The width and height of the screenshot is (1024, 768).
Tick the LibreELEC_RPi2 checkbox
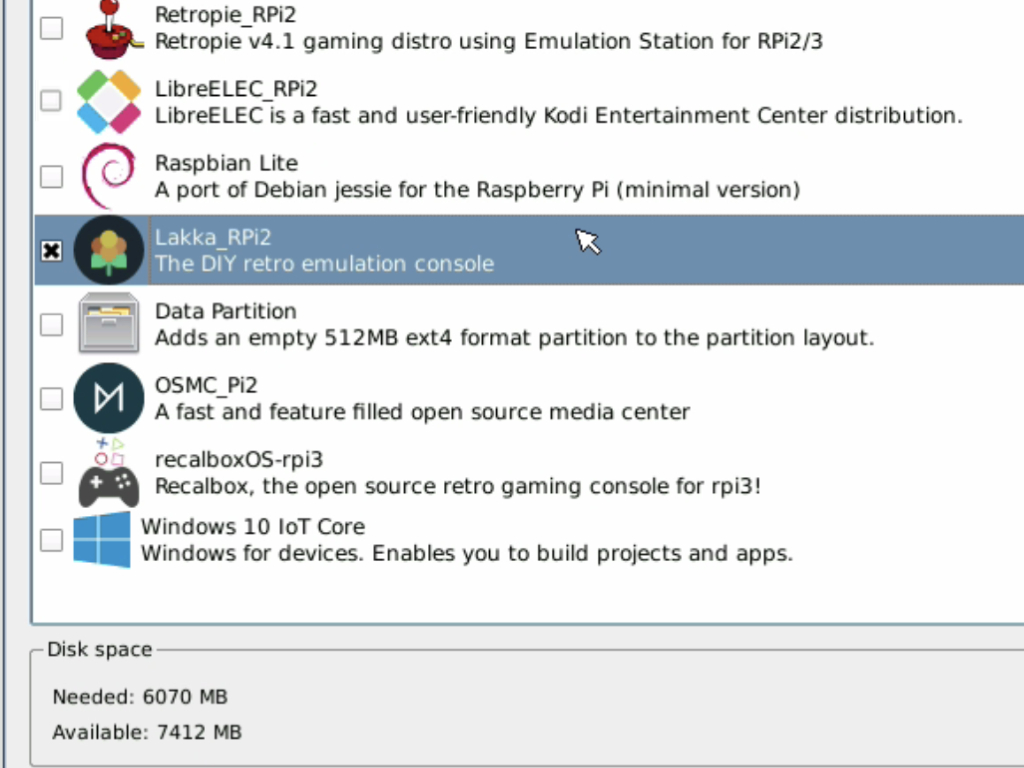[52, 101]
